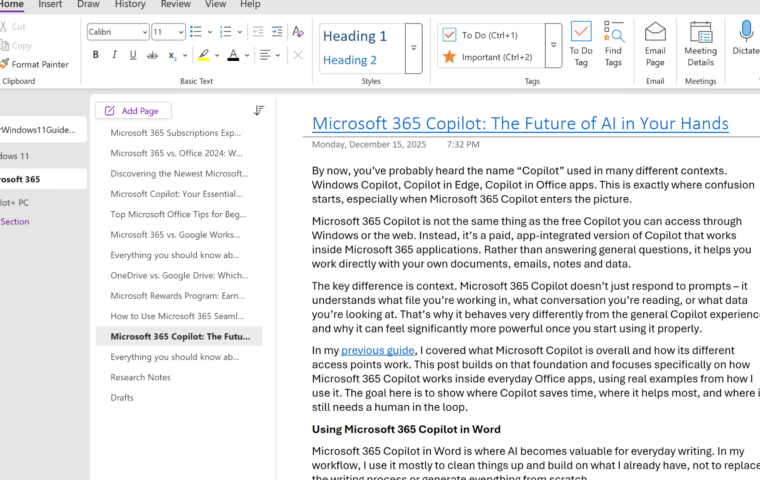Viewport: 760px width, 480px height.
Task: Increase indent of paragraph
Action: (277, 32)
